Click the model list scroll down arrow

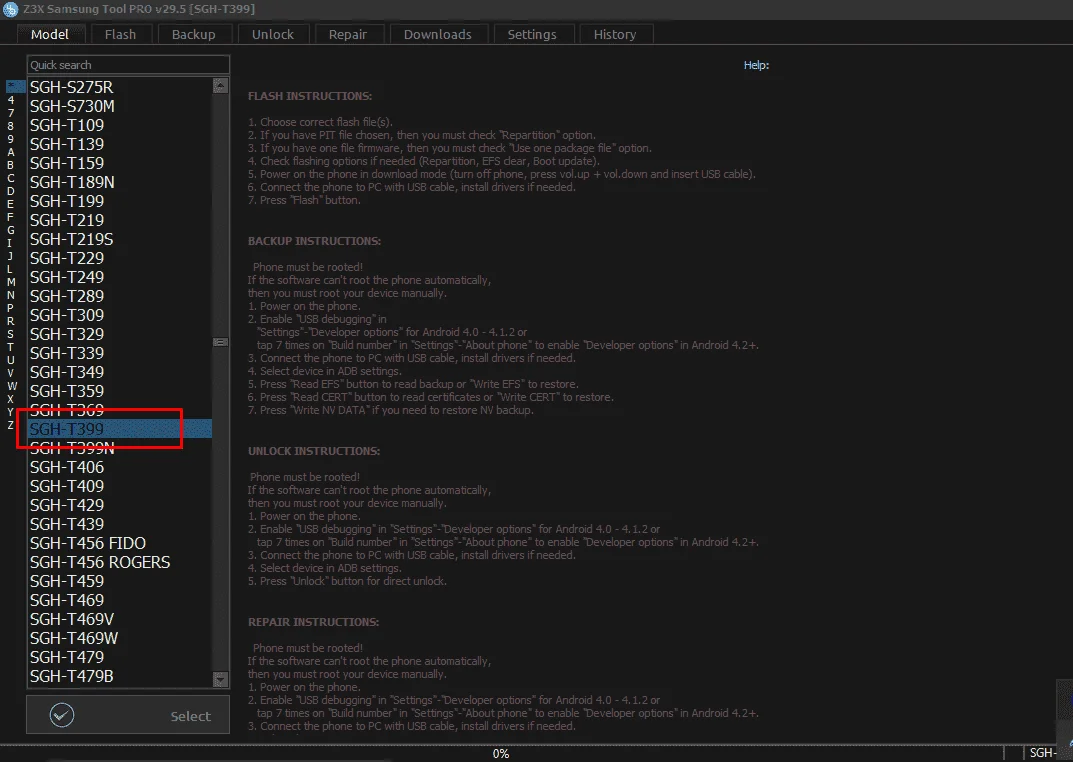pyautogui.click(x=220, y=679)
